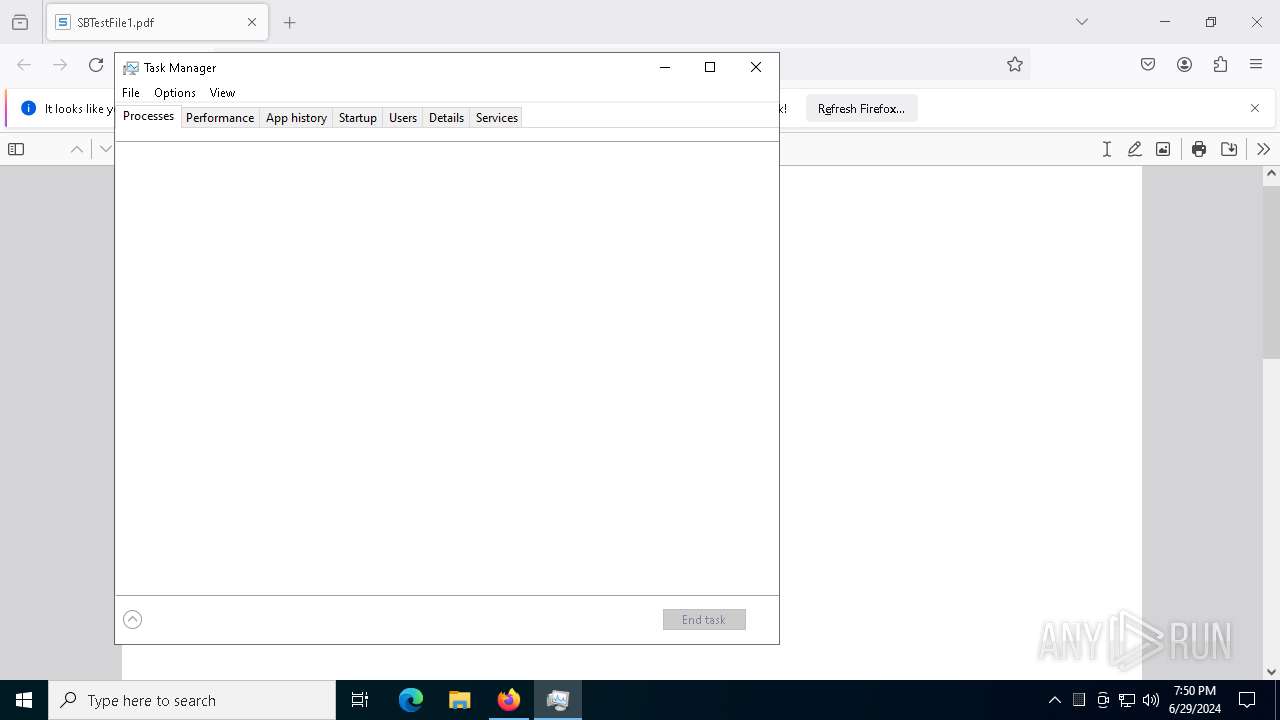This screenshot has width=1280, height=720.
Task: Open the Action Center notifications
Action: click(x=1247, y=700)
